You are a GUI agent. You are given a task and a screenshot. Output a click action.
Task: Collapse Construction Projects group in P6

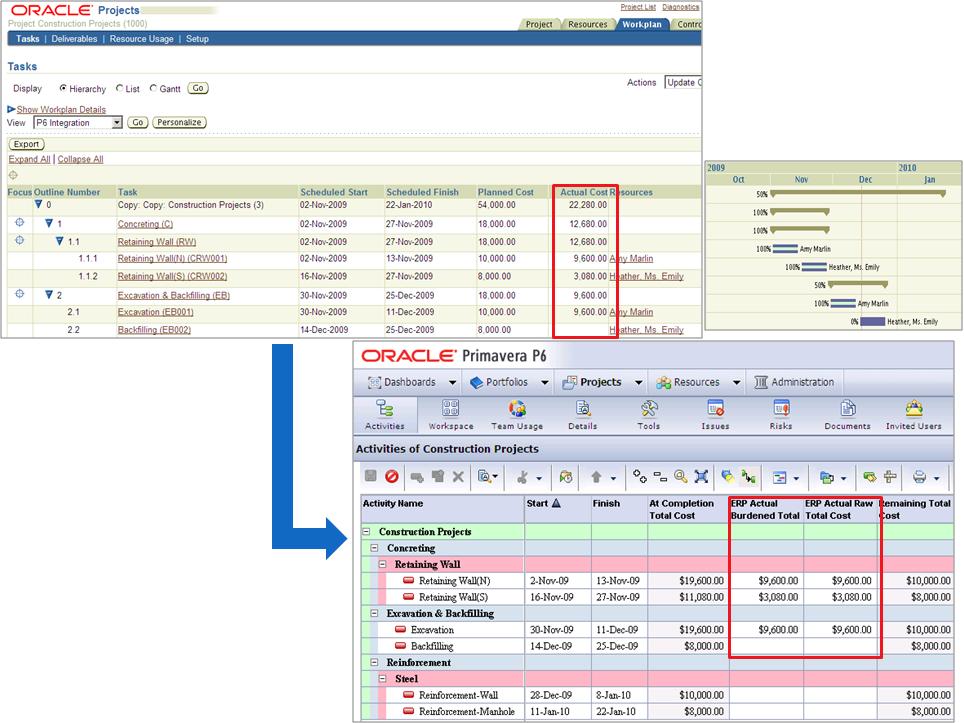pos(366,531)
